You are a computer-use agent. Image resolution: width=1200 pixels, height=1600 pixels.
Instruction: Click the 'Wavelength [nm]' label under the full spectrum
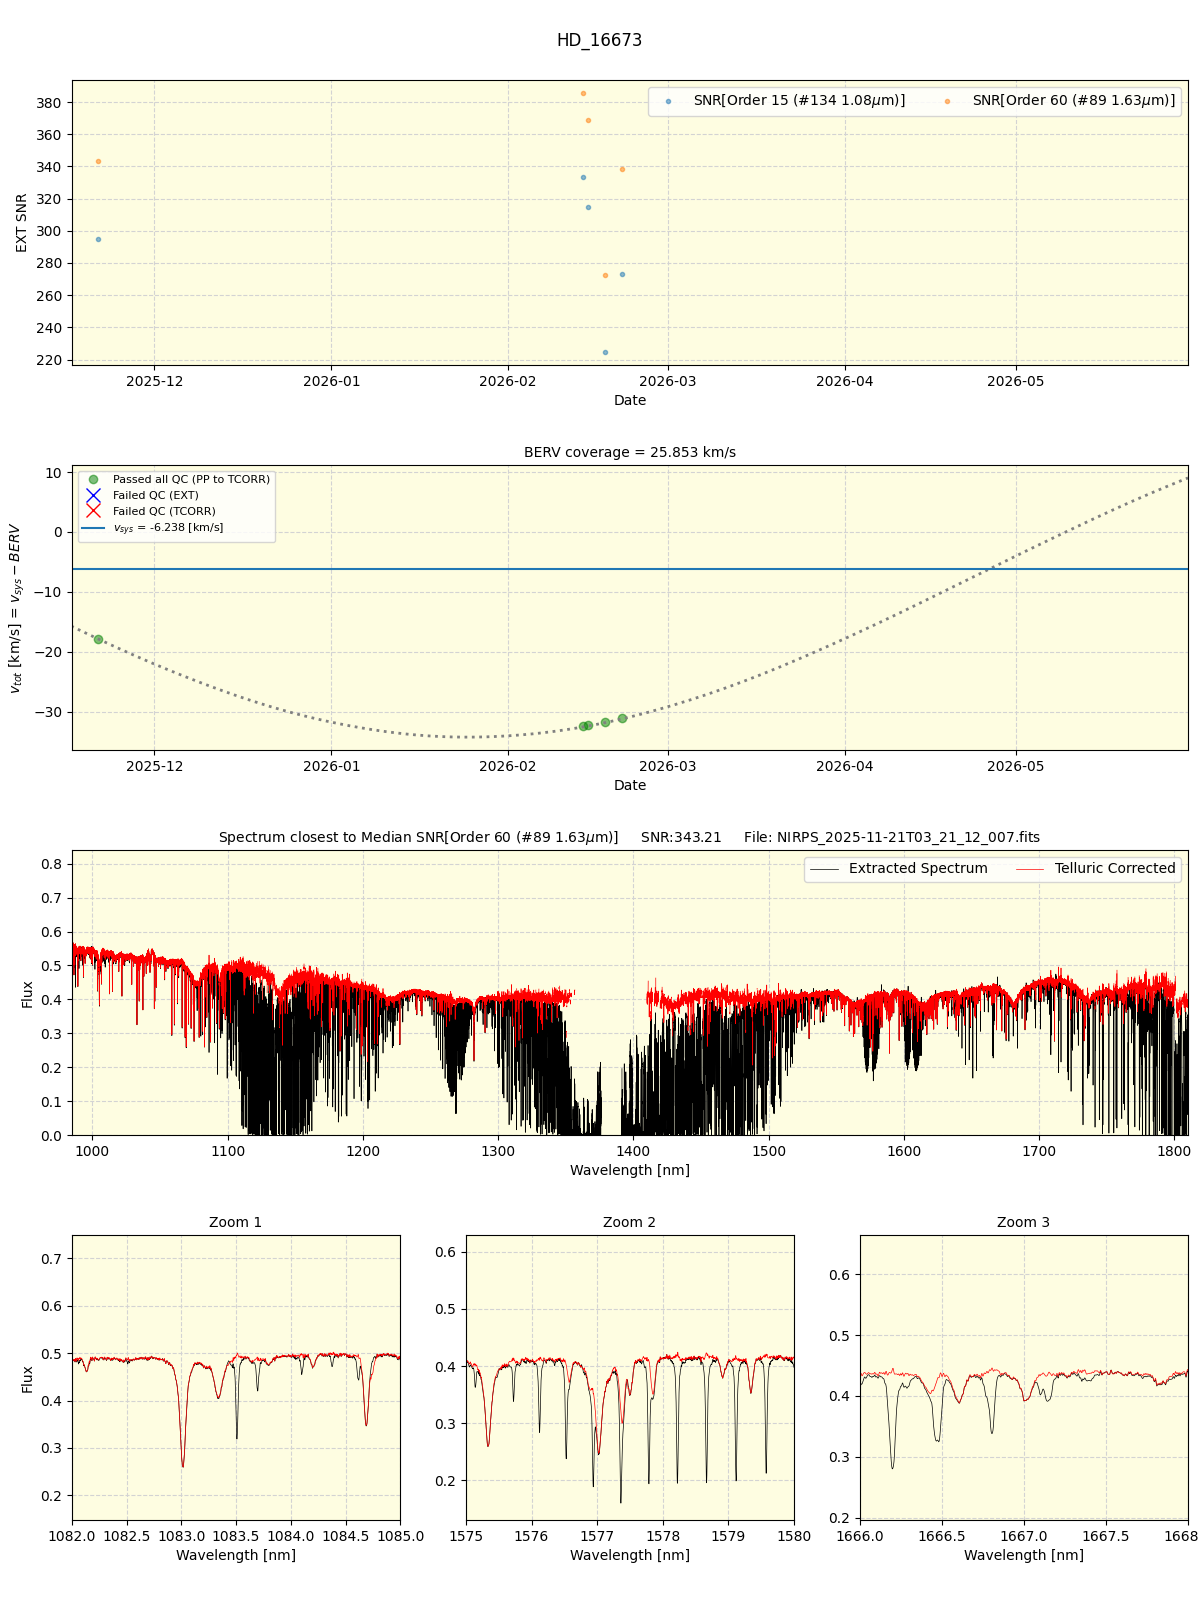[x=630, y=1170]
